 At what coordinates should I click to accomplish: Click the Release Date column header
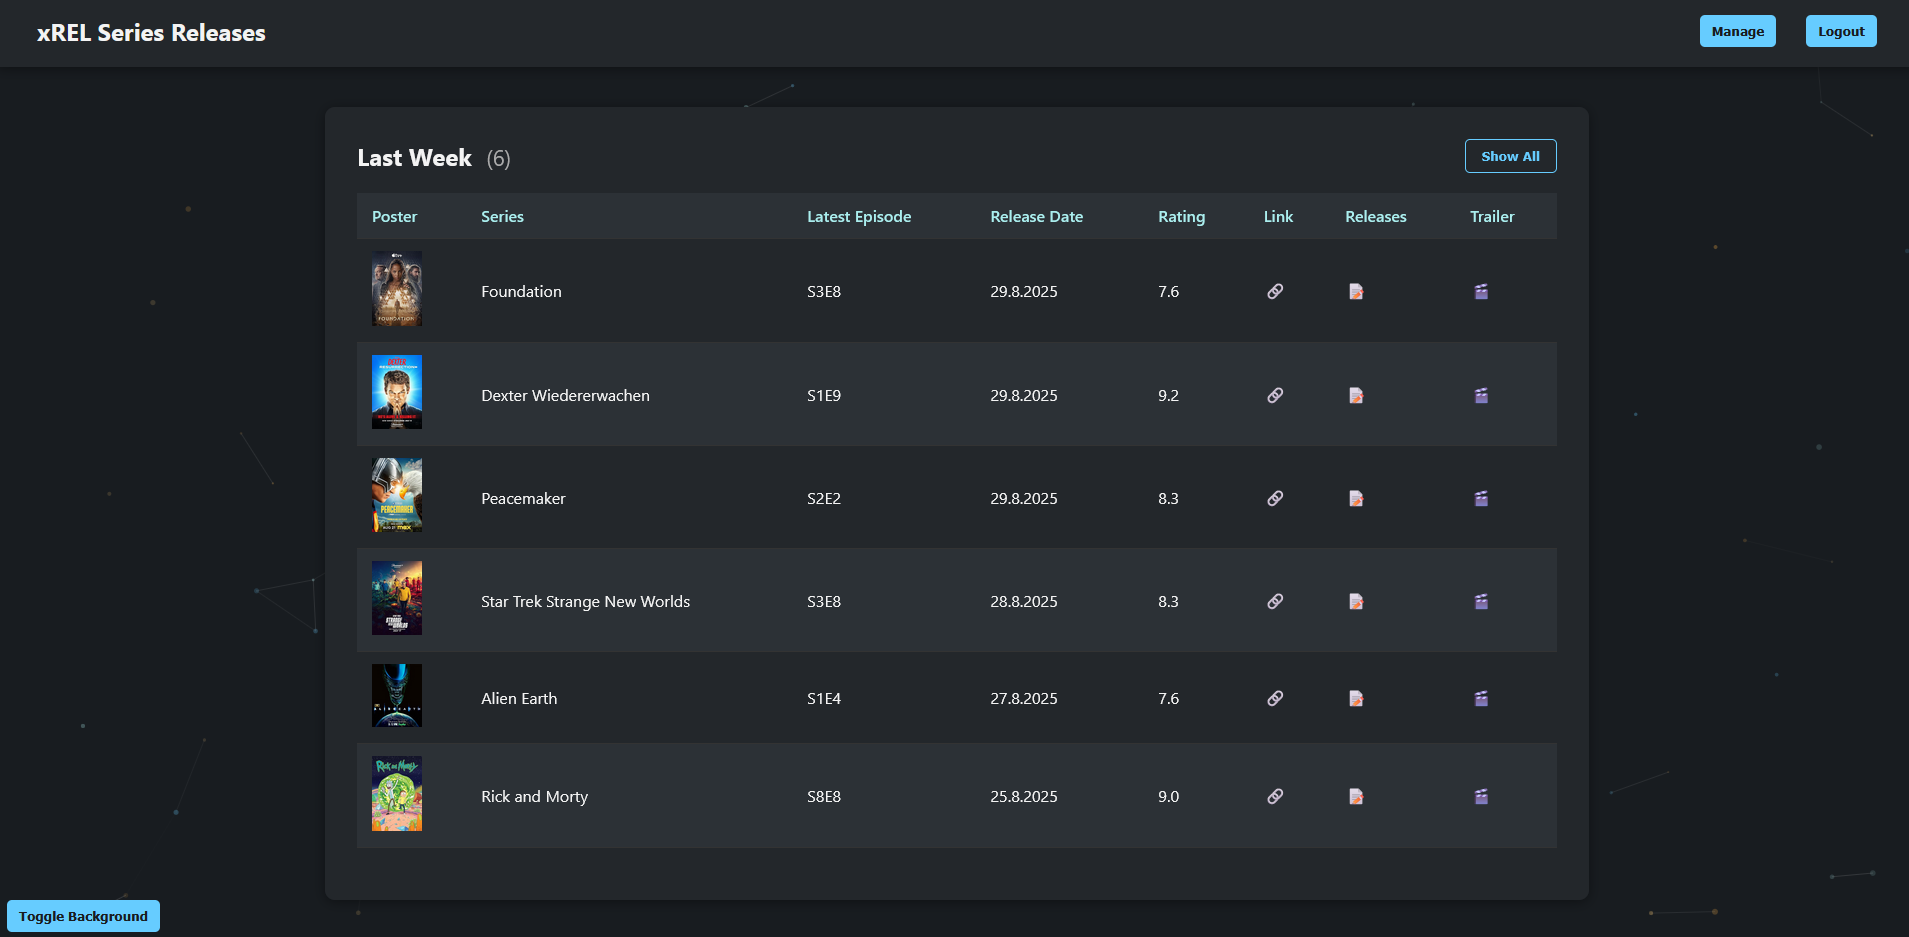[1036, 217]
